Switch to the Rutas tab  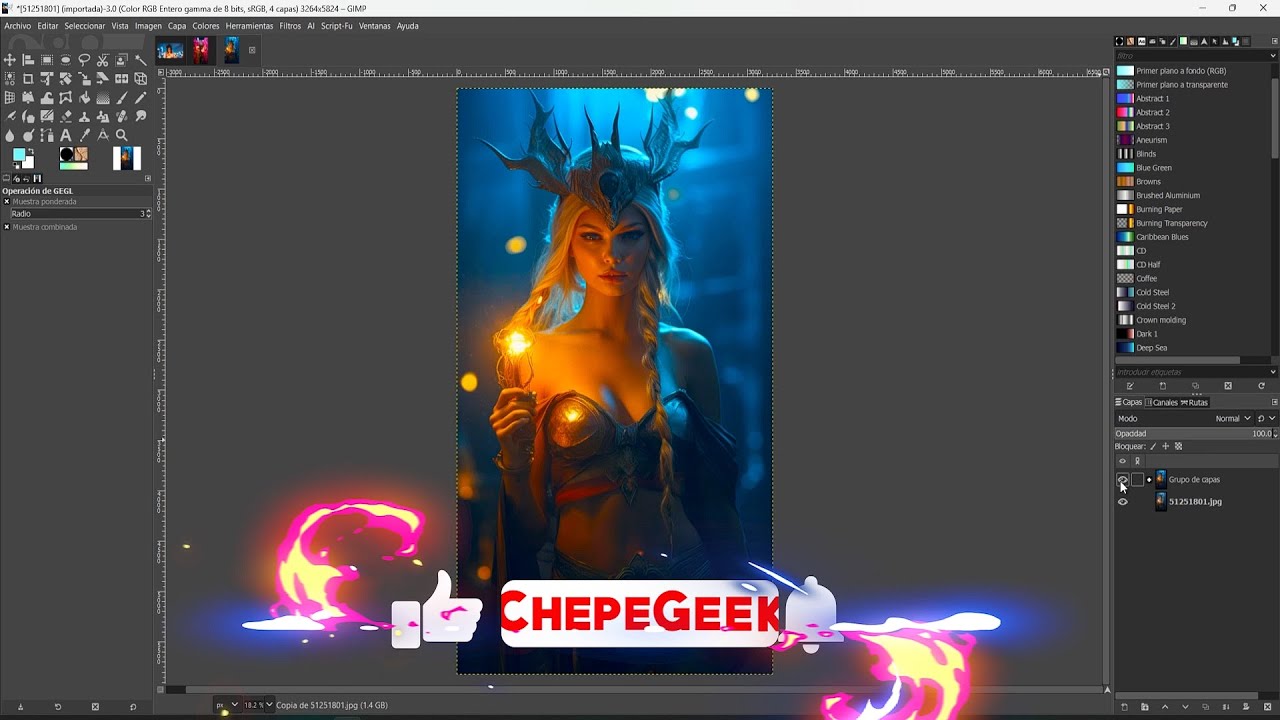pyautogui.click(x=1195, y=402)
